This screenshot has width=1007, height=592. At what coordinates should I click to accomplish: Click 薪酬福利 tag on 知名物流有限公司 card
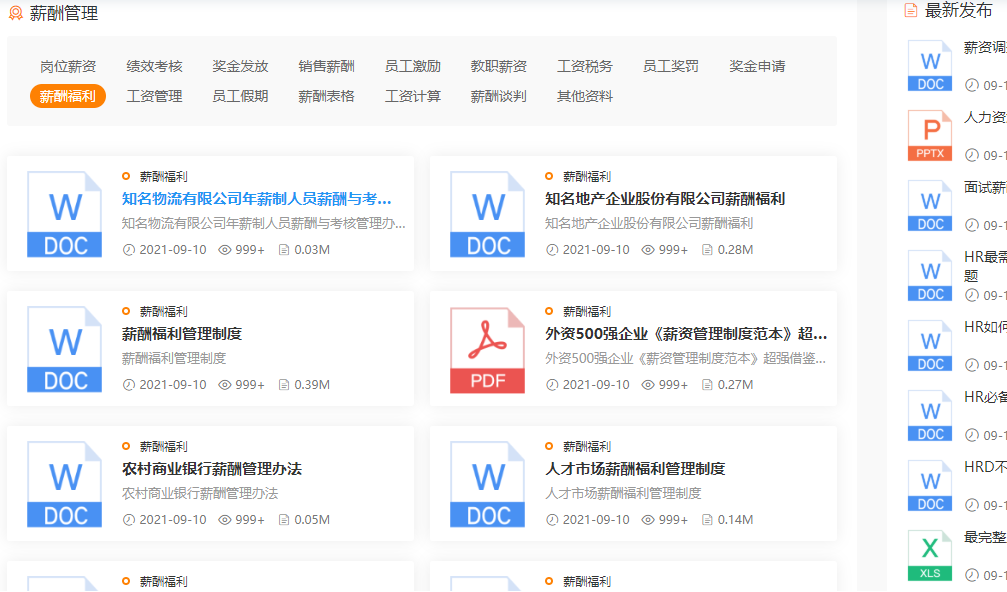click(x=164, y=177)
